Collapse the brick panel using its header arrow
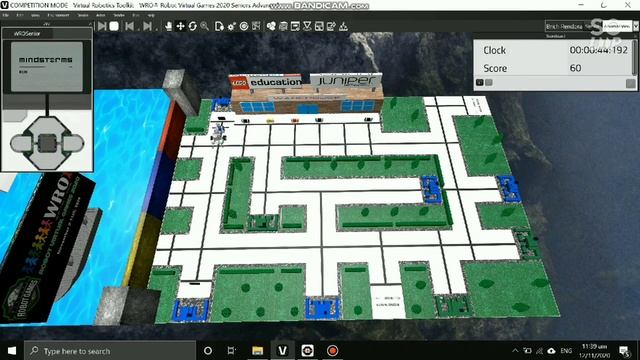 [x=90, y=24]
